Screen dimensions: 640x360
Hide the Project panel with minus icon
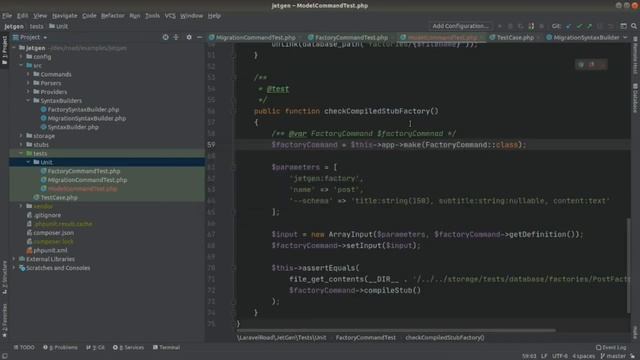point(199,37)
